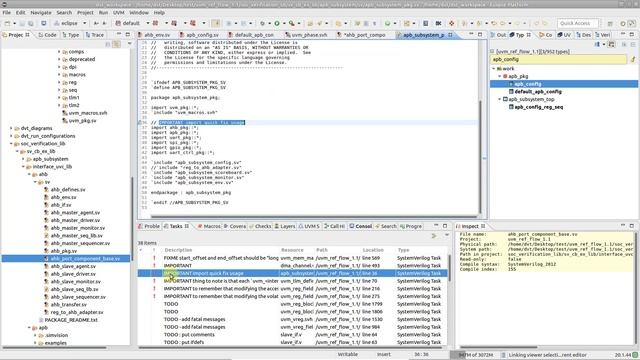640x360 pixels.
Task: Click the Open Perspective icon near Quick Access
Action: [x=610, y=24]
